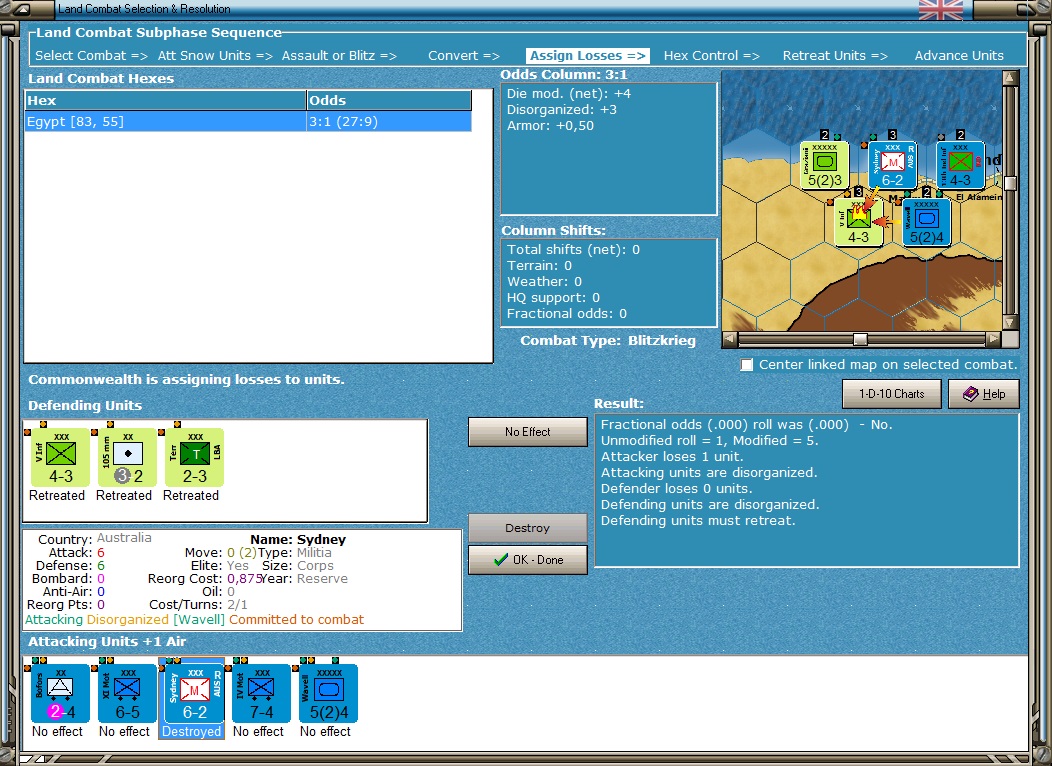The width and height of the screenshot is (1052, 766).
Task: Click the attacked V Inf 4-3 map counter
Action: tap(858, 222)
